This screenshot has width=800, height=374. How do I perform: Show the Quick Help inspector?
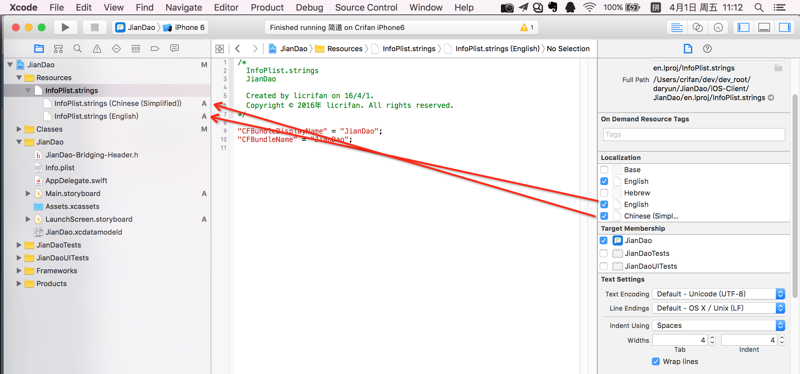(x=707, y=49)
